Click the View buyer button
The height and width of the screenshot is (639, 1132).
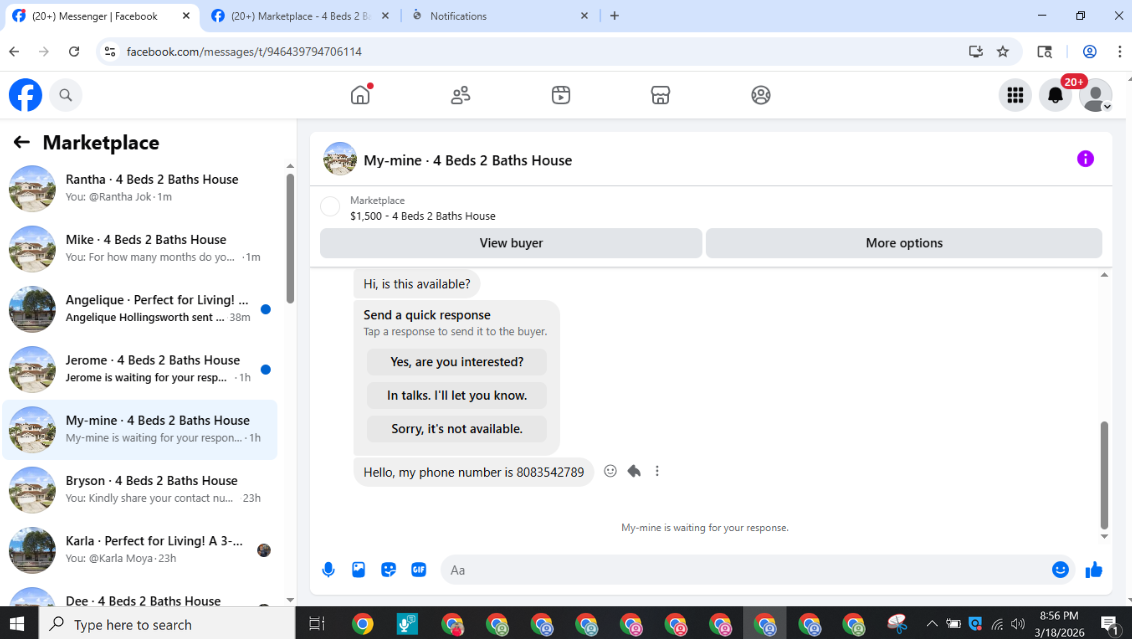click(511, 243)
